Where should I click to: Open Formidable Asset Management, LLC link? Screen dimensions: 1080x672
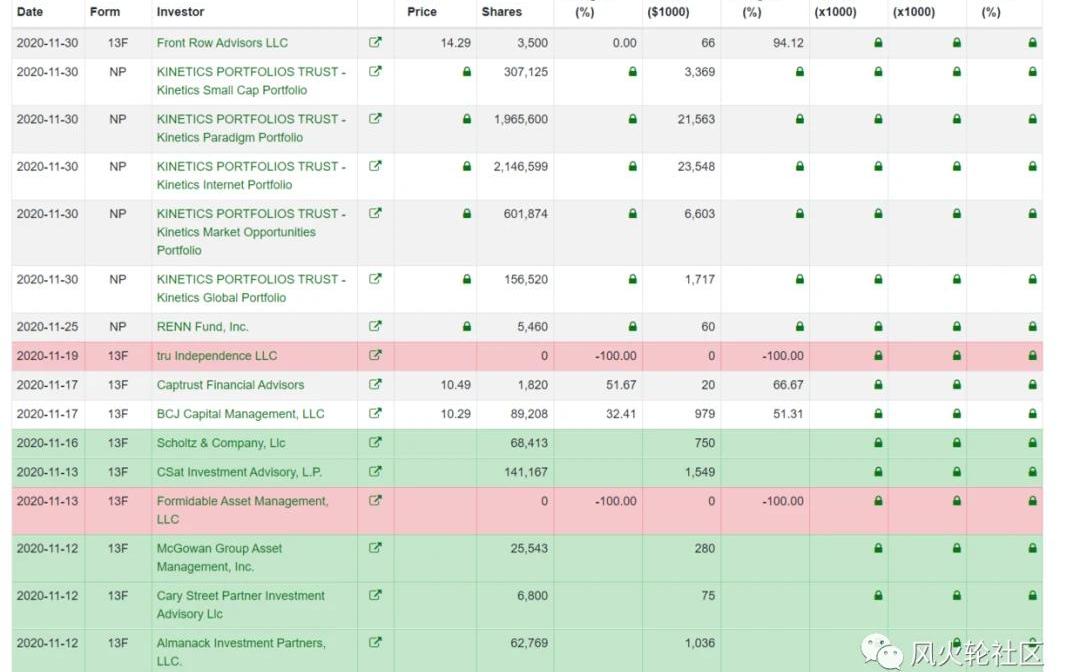pyautogui.click(x=242, y=510)
